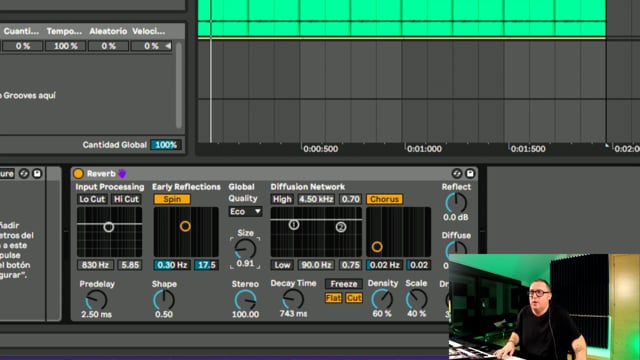Toggle the Reverb device activator
Viewport: 640px width, 360px height.
tap(78, 173)
